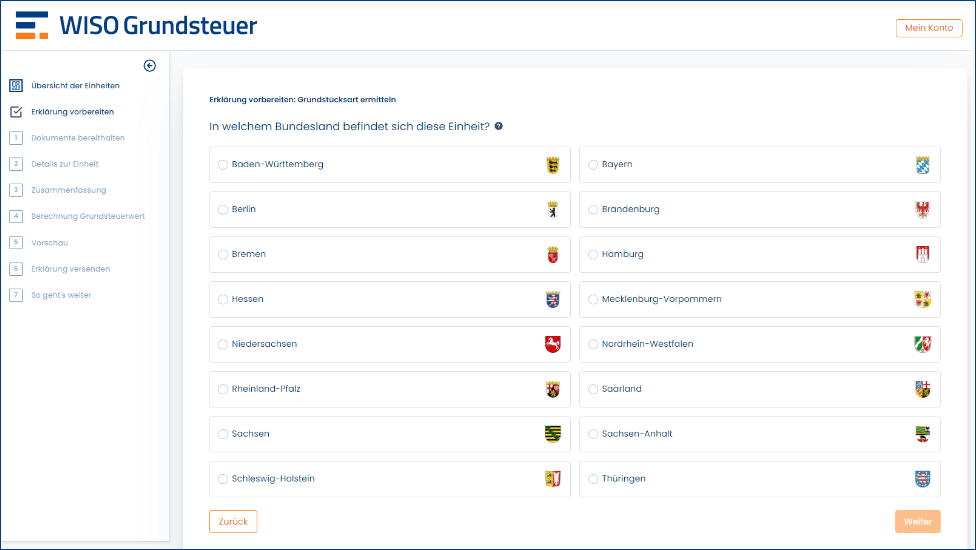Click the Mecklenburg-Vorpommern coat of arms

click(x=922, y=299)
